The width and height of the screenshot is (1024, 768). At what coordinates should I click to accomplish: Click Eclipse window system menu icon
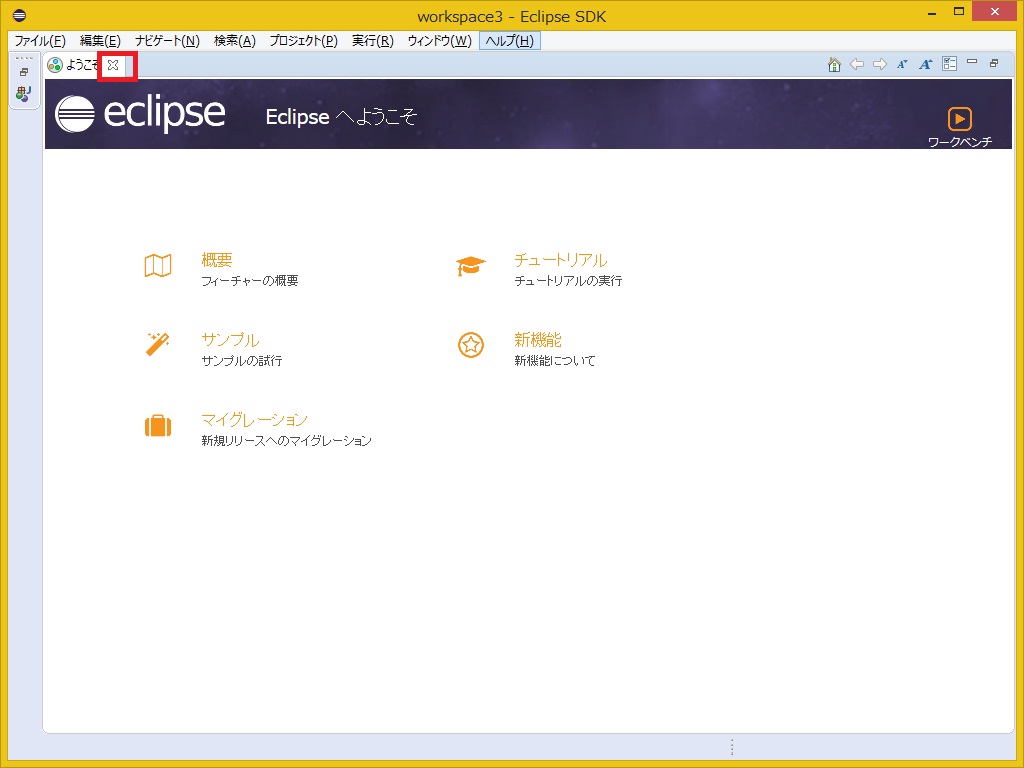[x=20, y=15]
